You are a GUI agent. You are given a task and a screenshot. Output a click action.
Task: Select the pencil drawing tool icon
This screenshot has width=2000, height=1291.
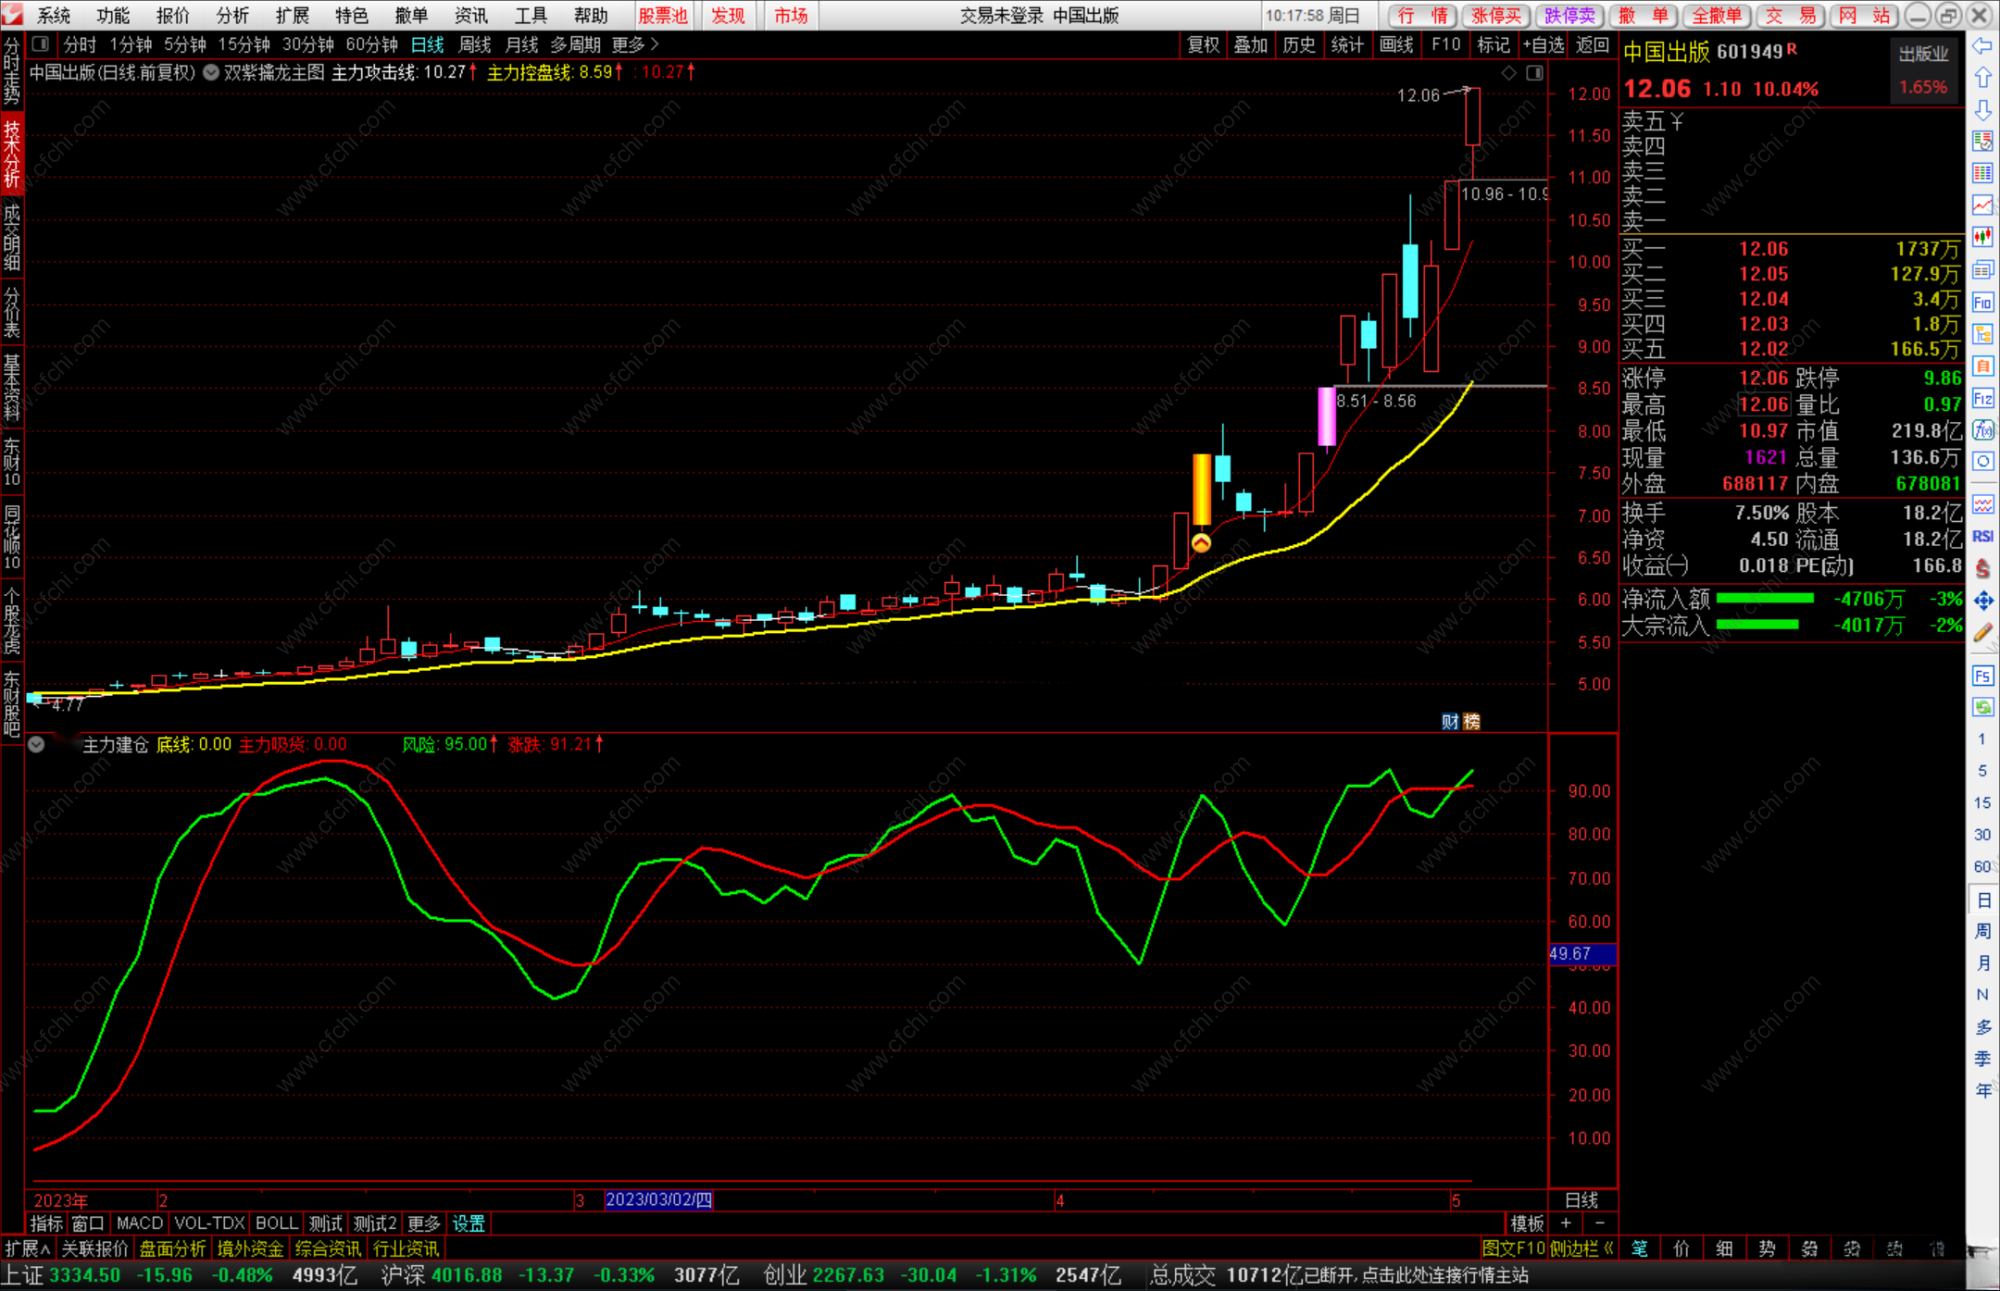[x=1982, y=632]
